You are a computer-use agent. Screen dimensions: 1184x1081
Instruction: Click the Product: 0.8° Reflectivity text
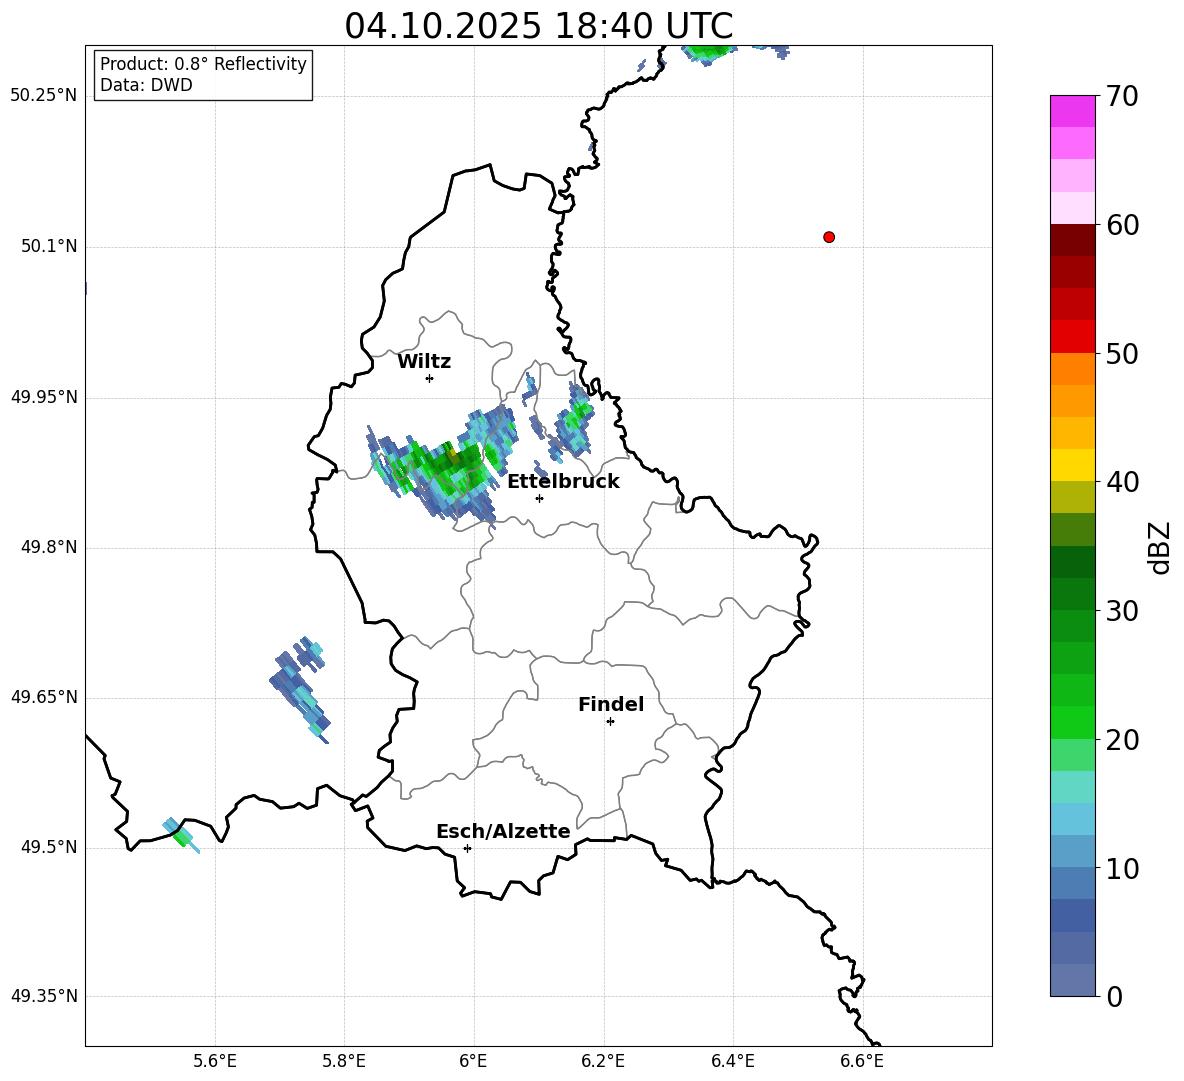pyautogui.click(x=203, y=63)
